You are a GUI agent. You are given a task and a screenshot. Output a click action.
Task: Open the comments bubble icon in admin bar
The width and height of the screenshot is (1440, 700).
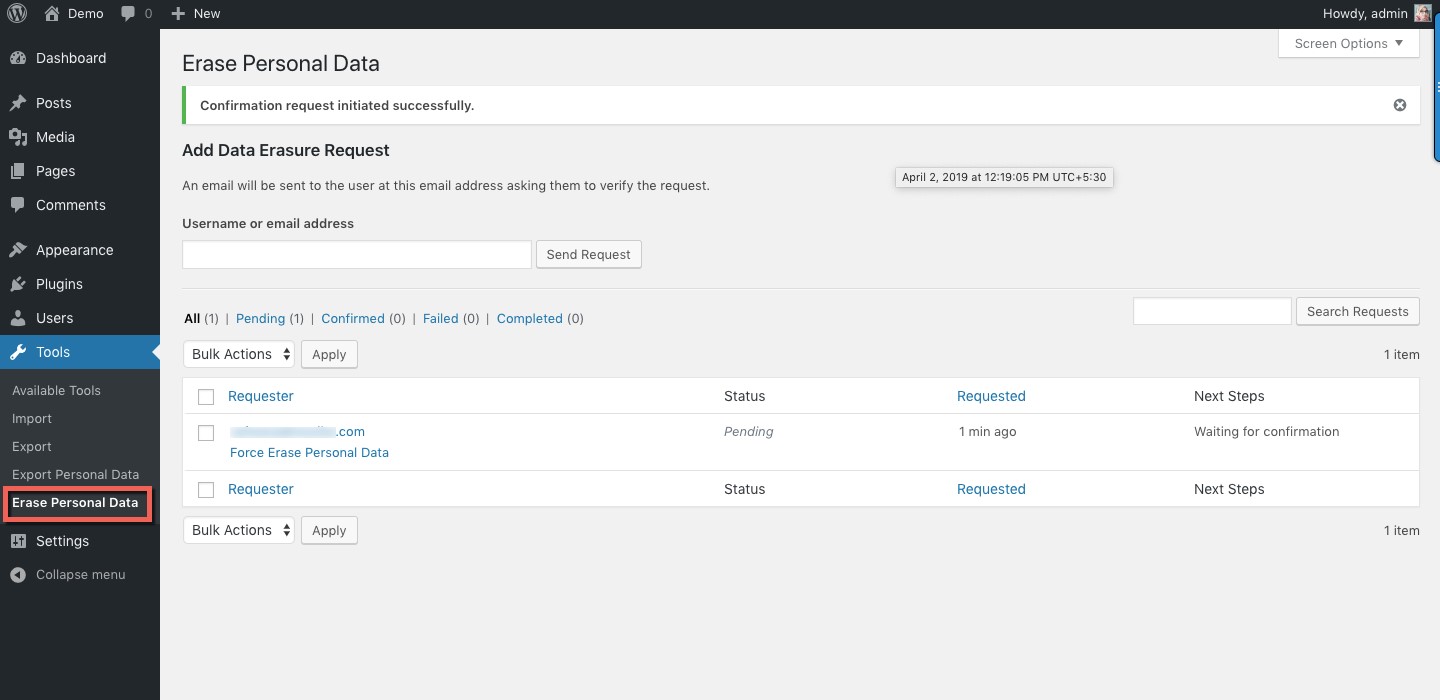coord(128,14)
